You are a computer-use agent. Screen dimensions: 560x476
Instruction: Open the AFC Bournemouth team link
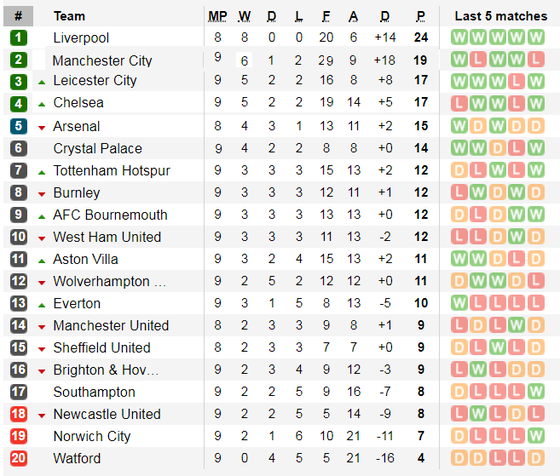(110, 215)
